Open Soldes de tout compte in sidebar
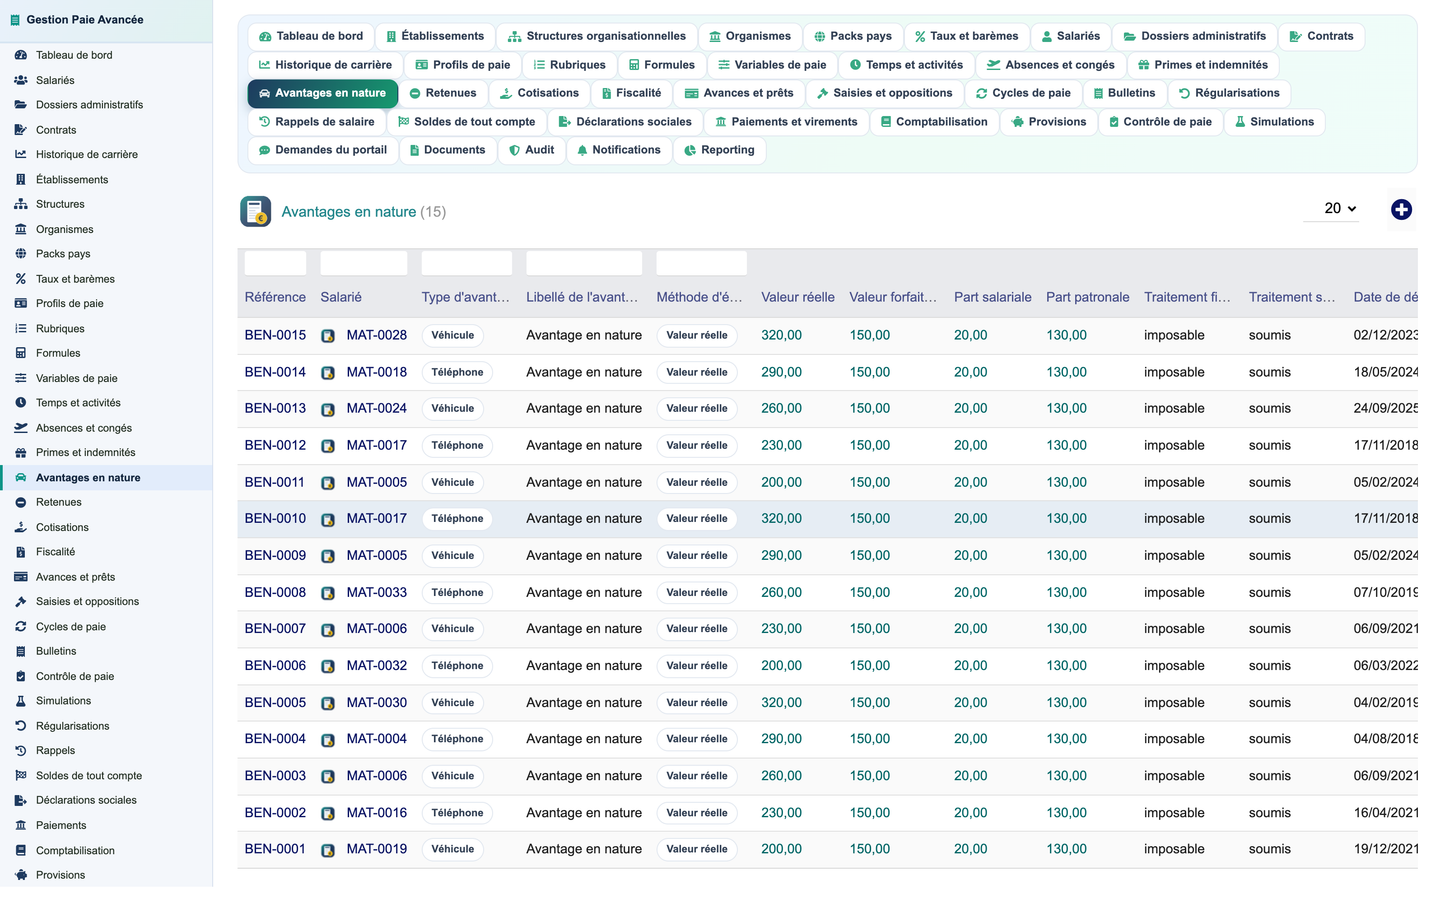Image resolution: width=1445 pixels, height=903 pixels. pos(89,776)
